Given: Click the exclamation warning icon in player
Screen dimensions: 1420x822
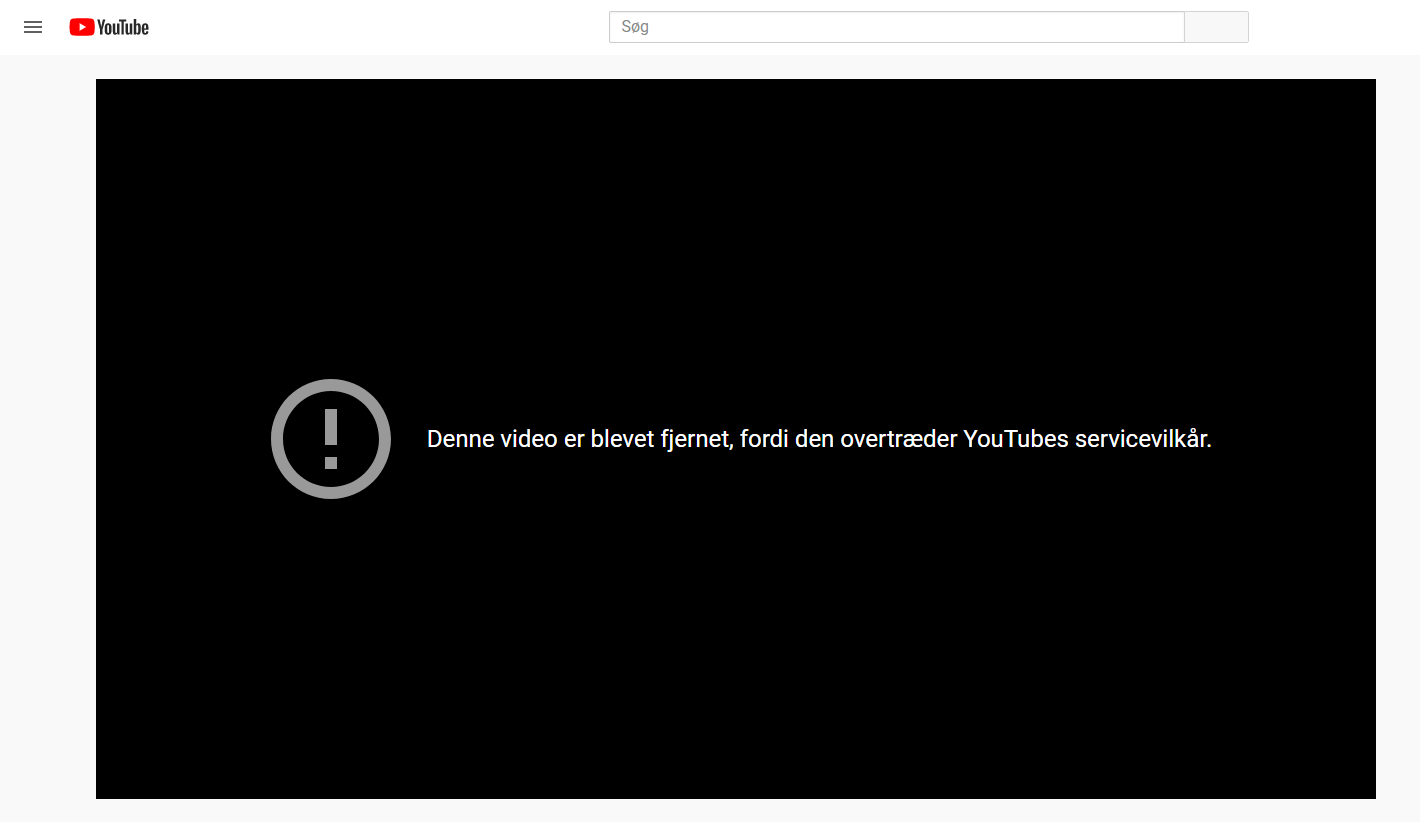Looking at the screenshot, I should [331, 439].
